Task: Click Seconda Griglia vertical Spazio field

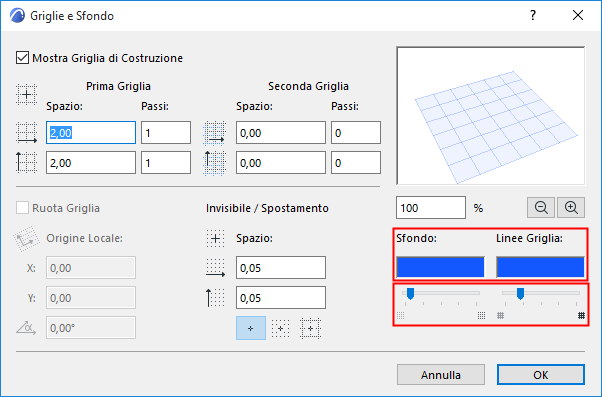Action: coord(281,163)
